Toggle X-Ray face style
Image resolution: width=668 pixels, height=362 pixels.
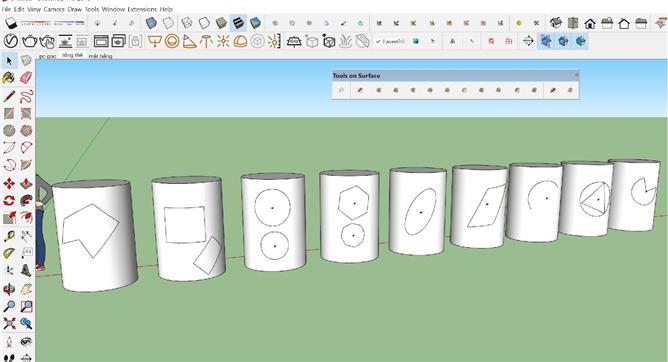point(151,23)
